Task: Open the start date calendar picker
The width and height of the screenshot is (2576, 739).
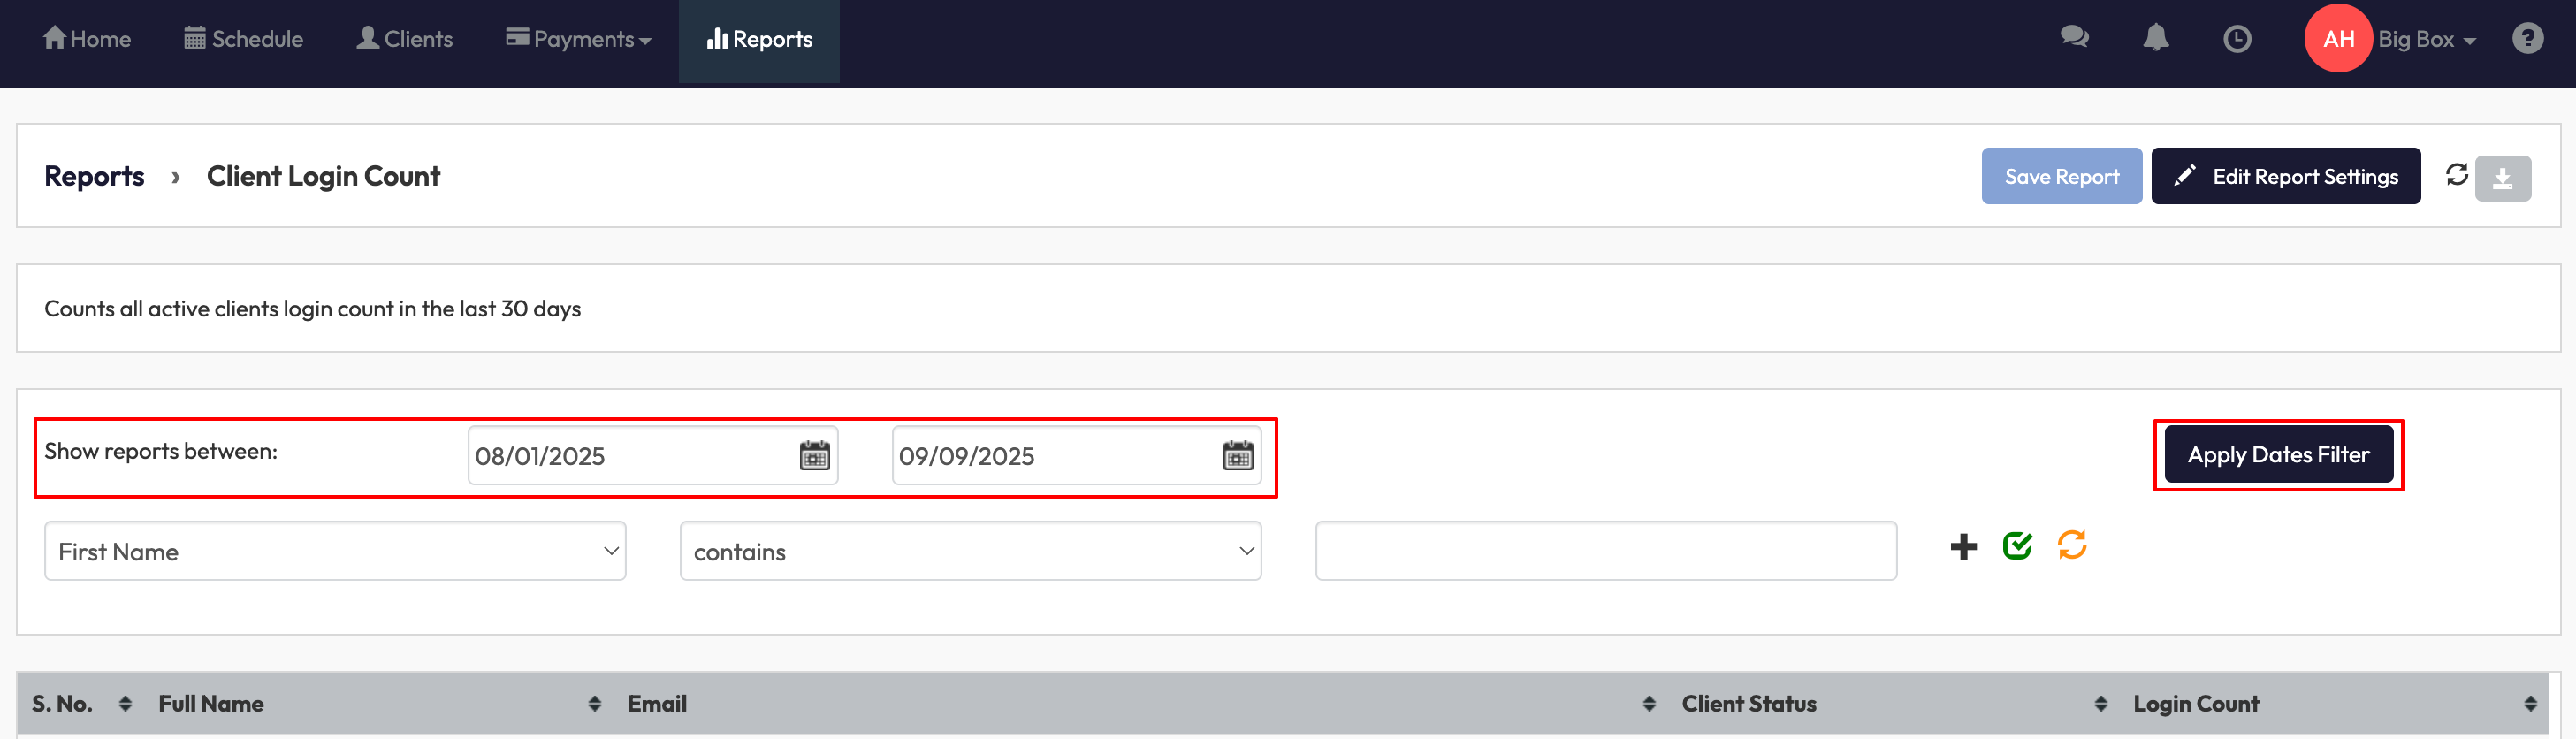Action: click(814, 456)
